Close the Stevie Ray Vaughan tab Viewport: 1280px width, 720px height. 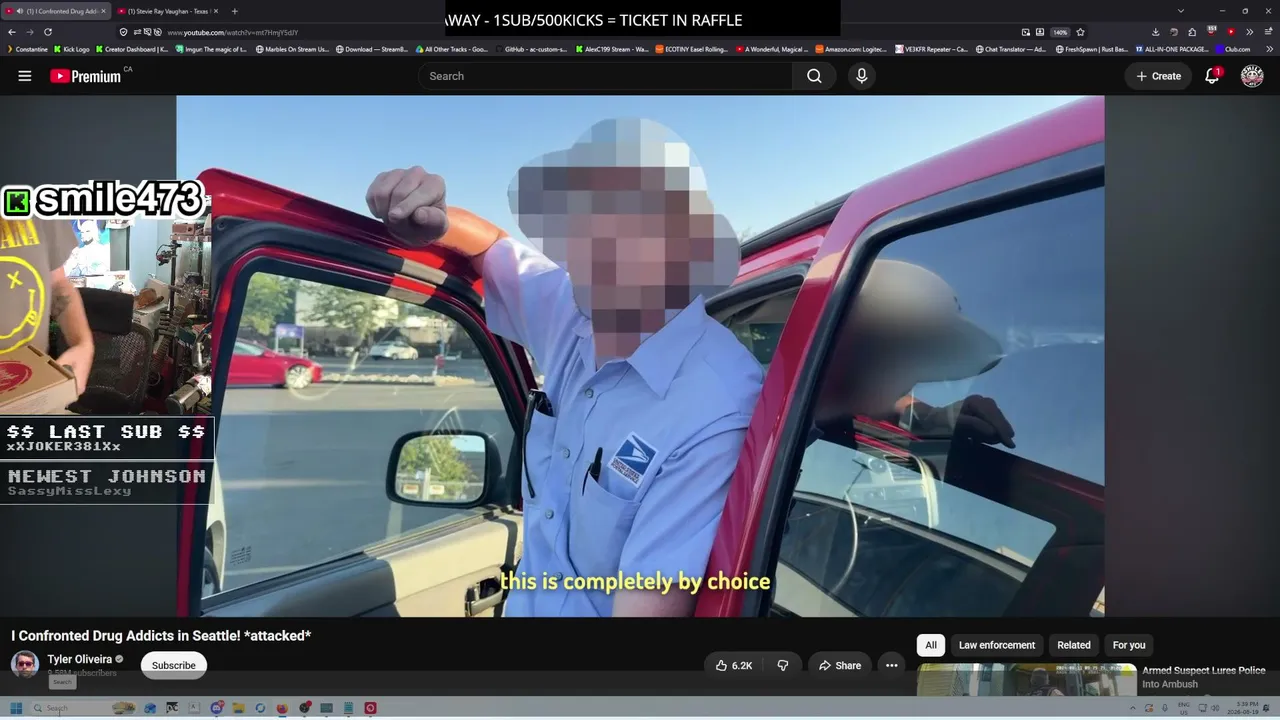click(x=215, y=11)
